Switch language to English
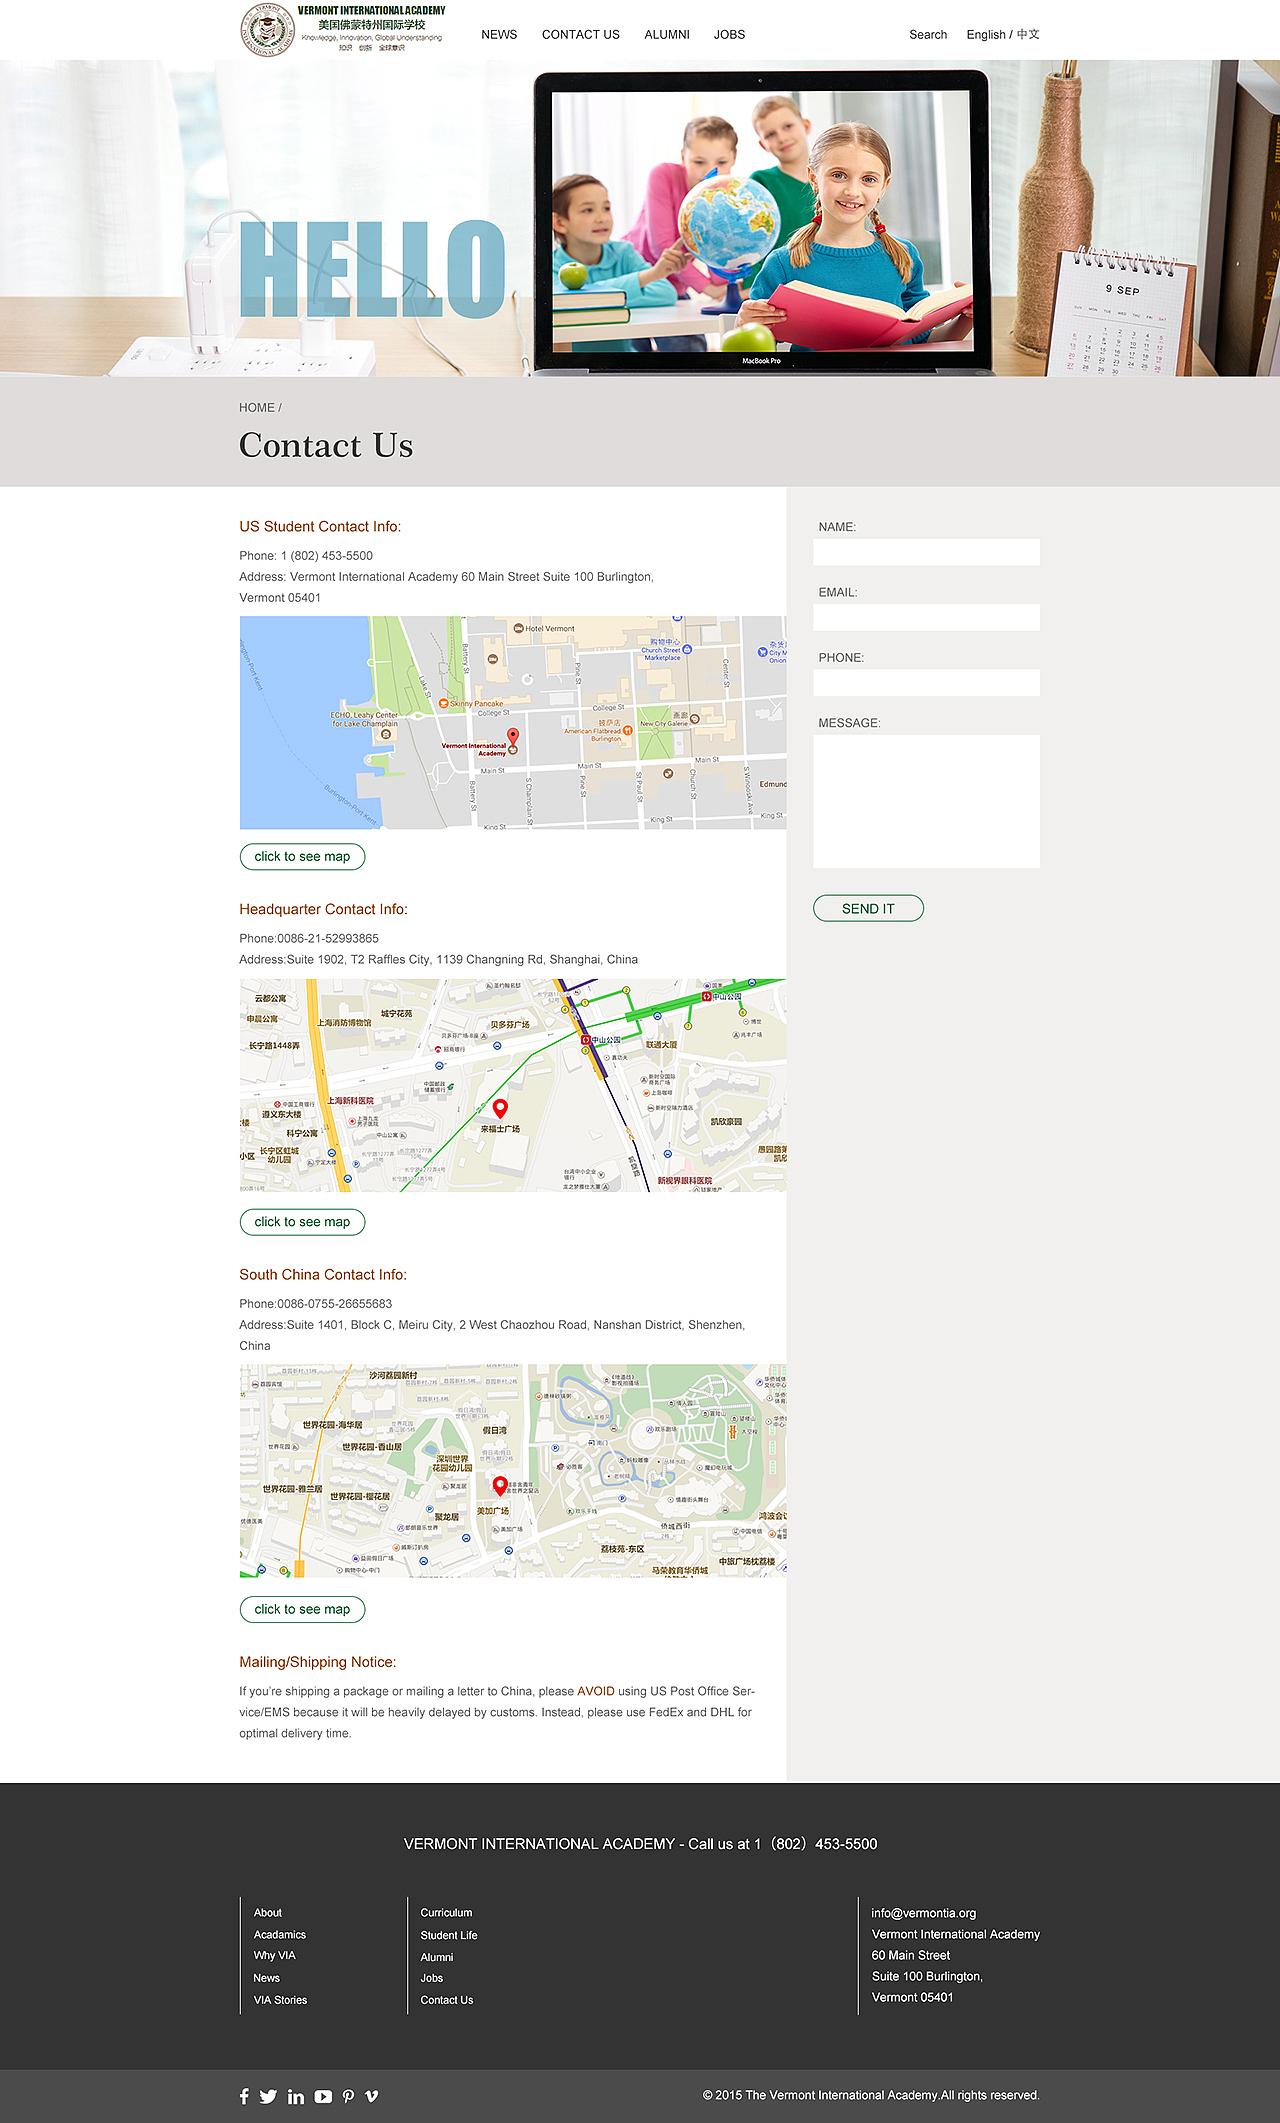The width and height of the screenshot is (1280, 2123). (986, 34)
